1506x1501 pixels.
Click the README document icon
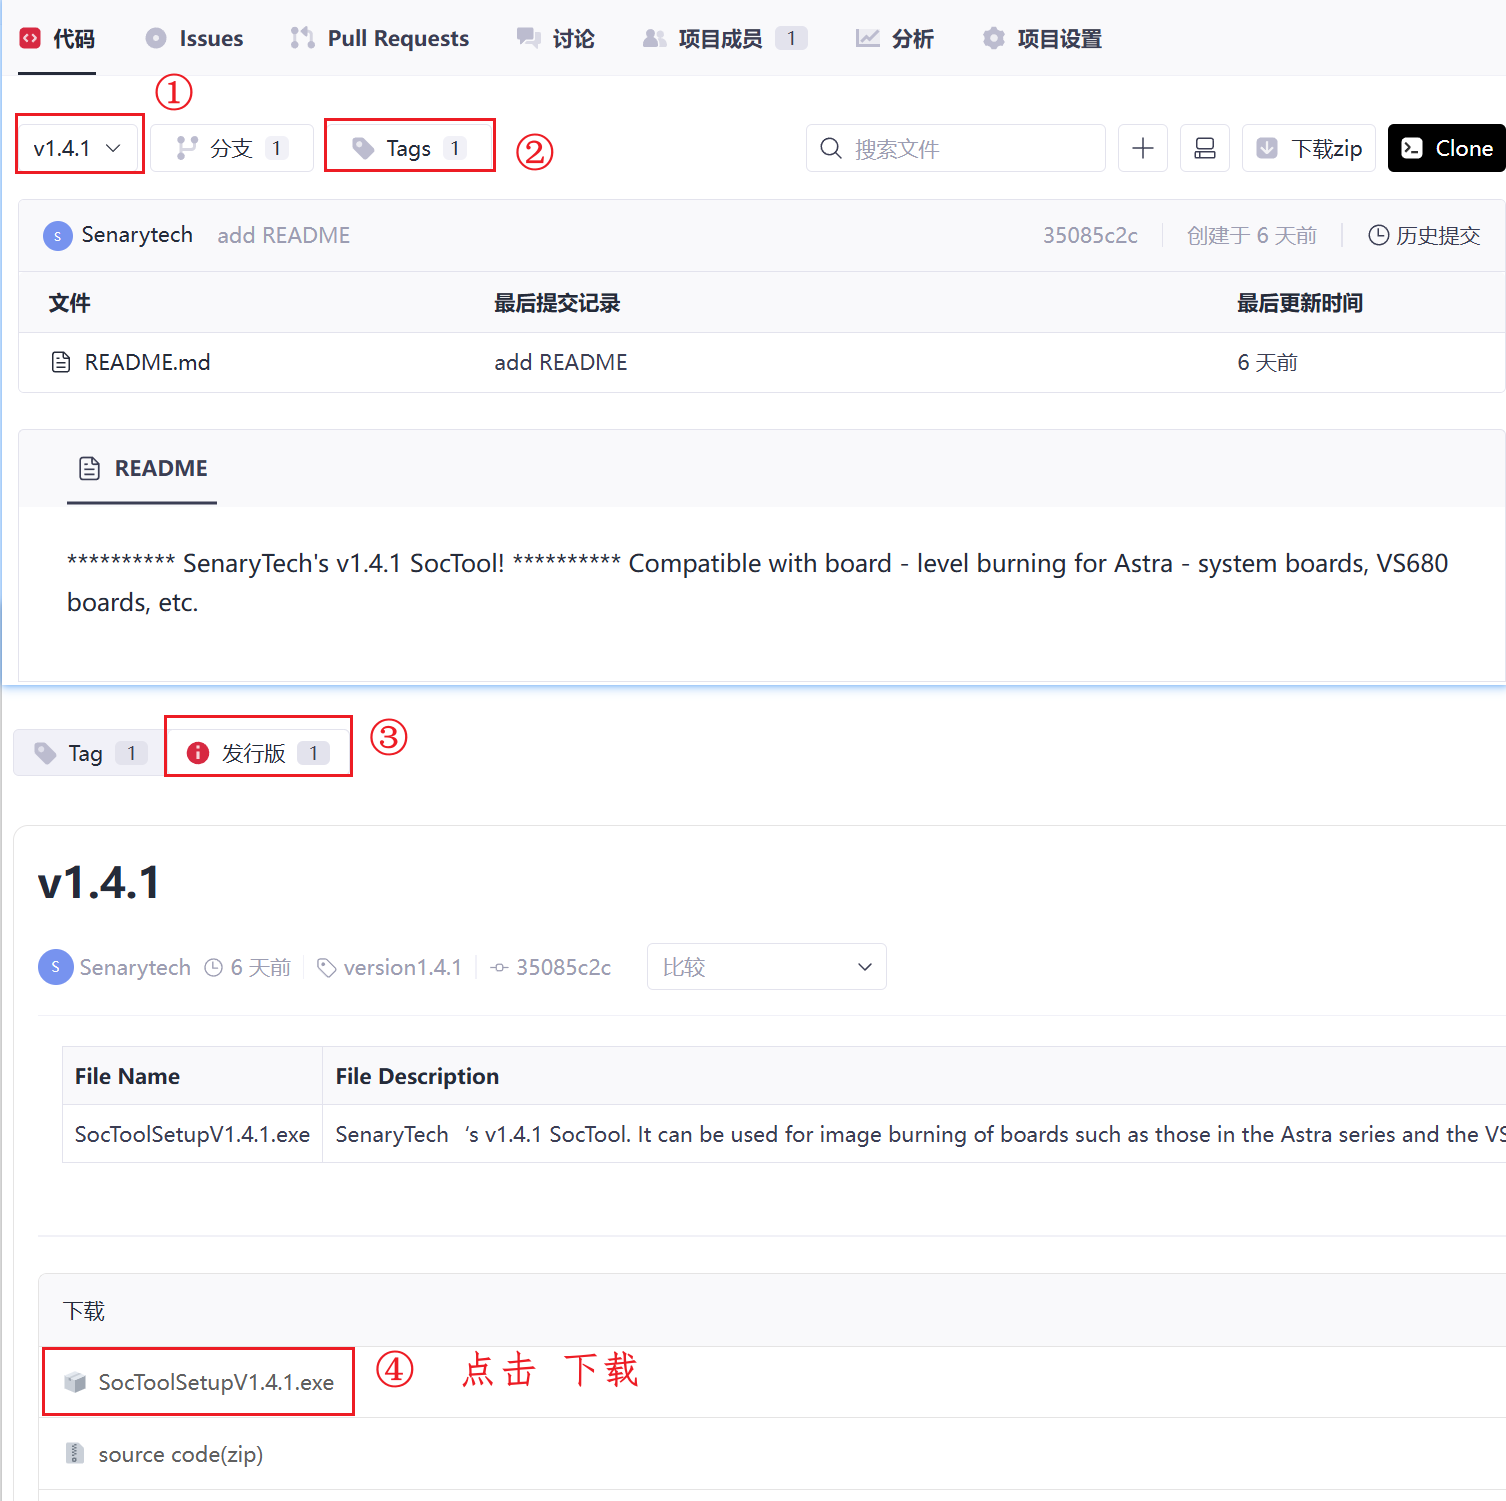click(x=90, y=468)
